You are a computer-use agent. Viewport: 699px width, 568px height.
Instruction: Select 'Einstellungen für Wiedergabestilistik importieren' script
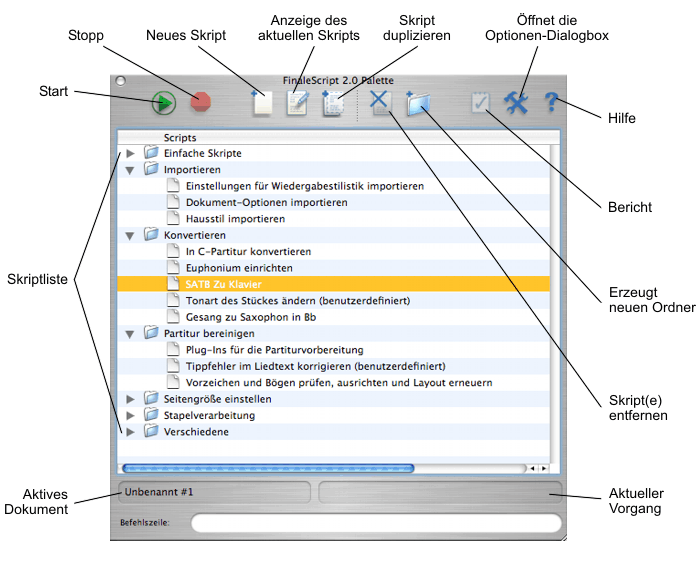[304, 186]
